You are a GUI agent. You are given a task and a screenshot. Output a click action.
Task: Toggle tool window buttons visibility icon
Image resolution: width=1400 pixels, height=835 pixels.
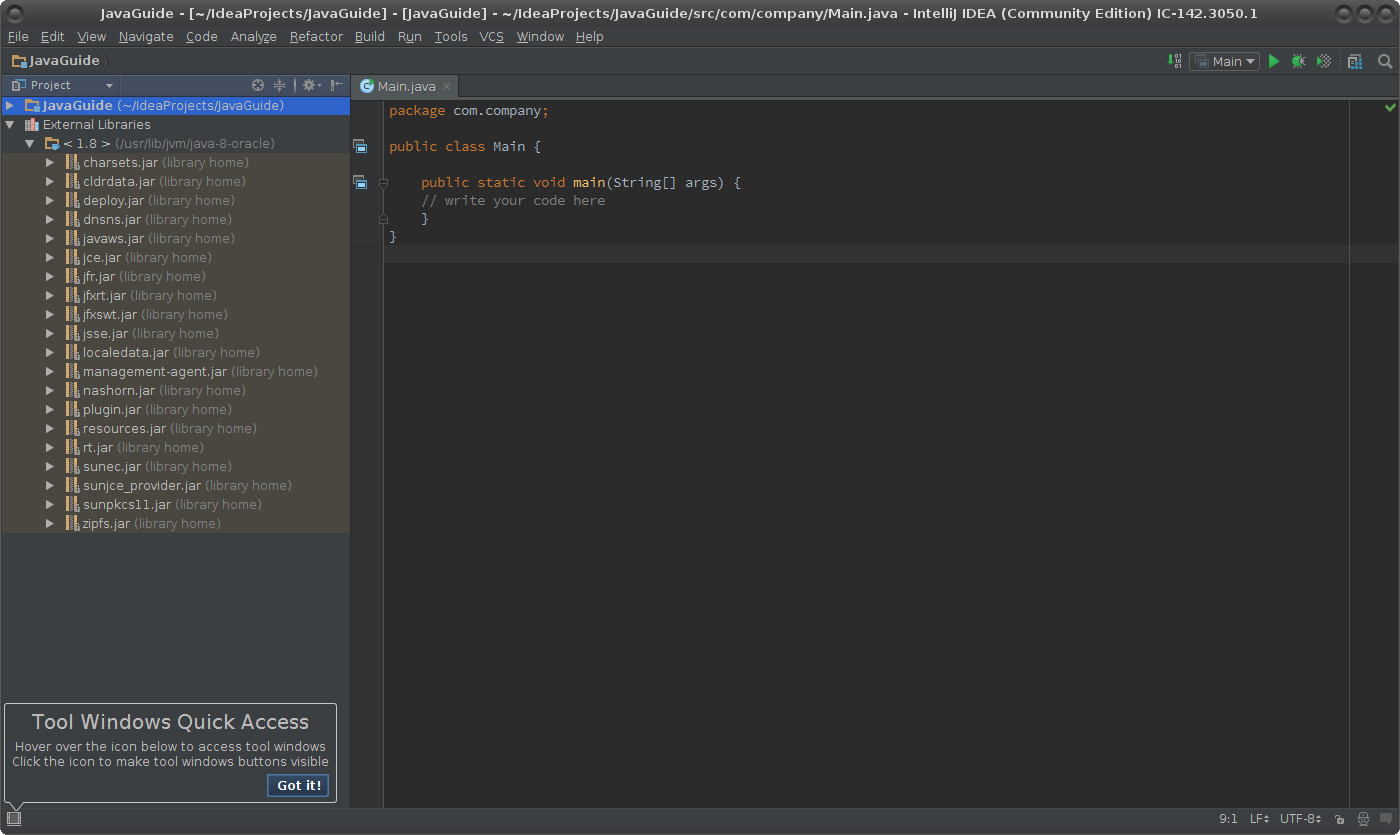pyautogui.click(x=14, y=818)
